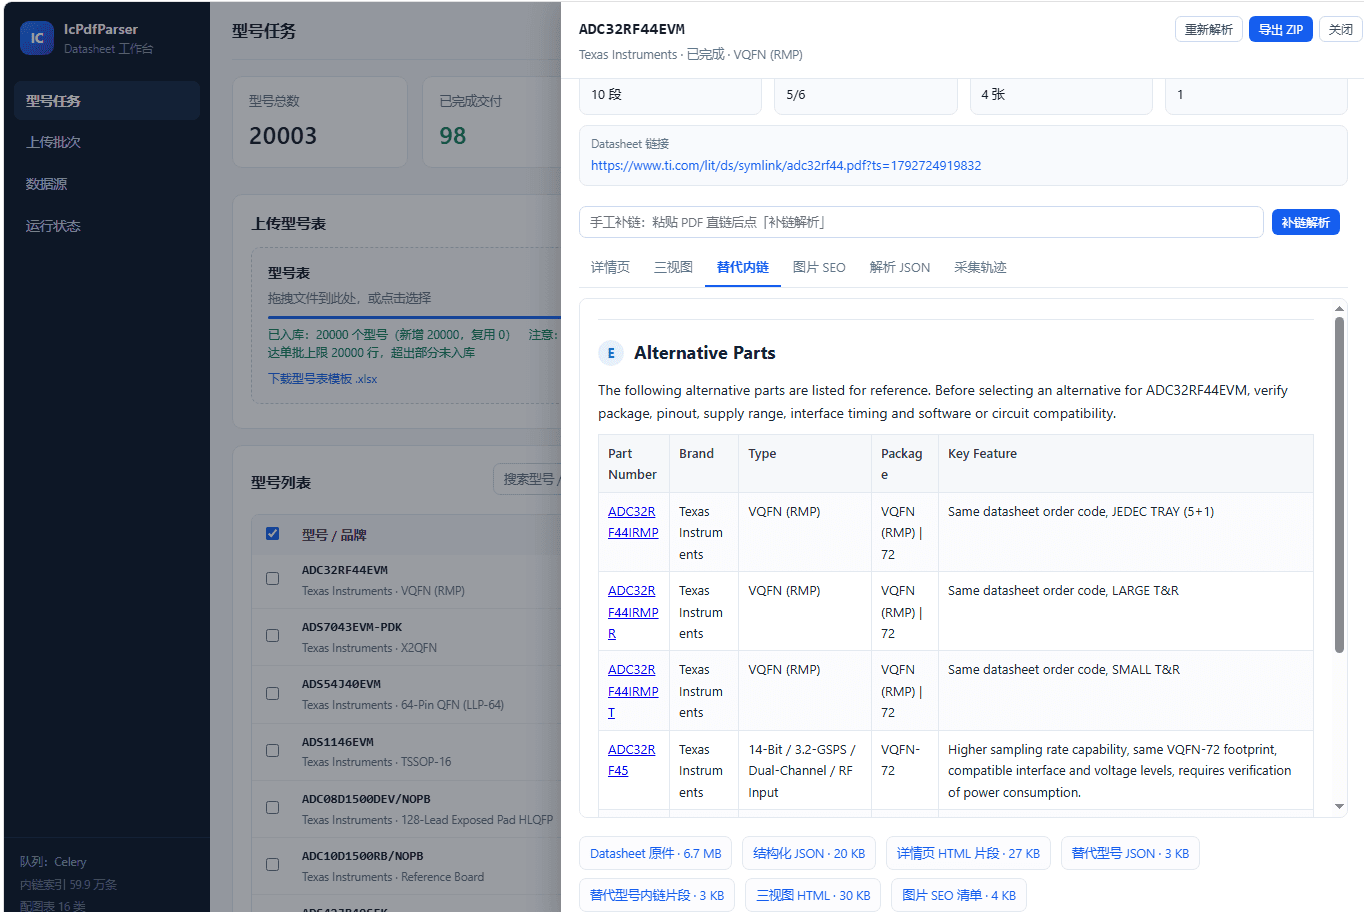Screen dimensions: 1364x912
Task: Click the 导出 ZIP button
Action: 1281,29
